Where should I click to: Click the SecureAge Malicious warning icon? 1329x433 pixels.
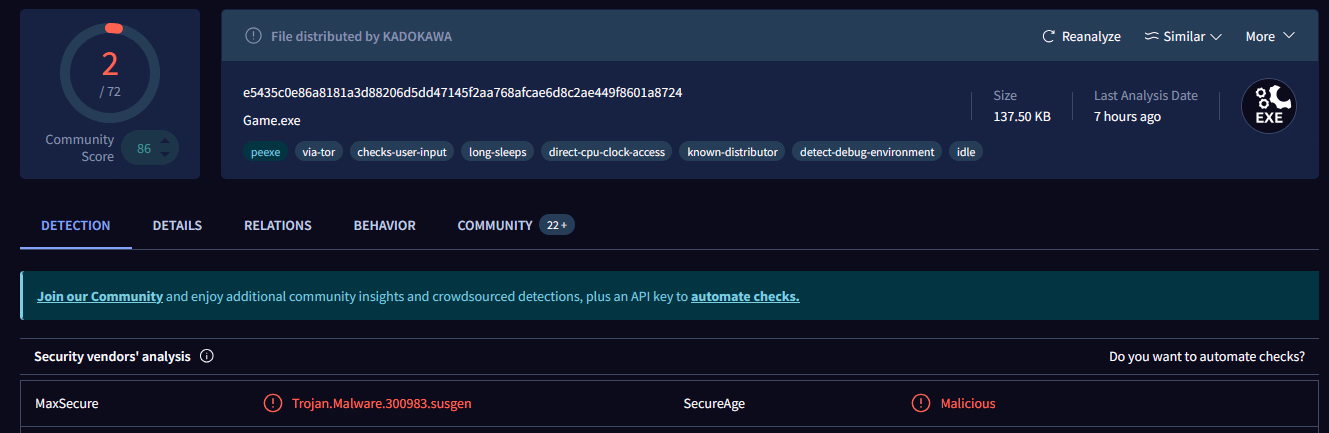pos(921,404)
